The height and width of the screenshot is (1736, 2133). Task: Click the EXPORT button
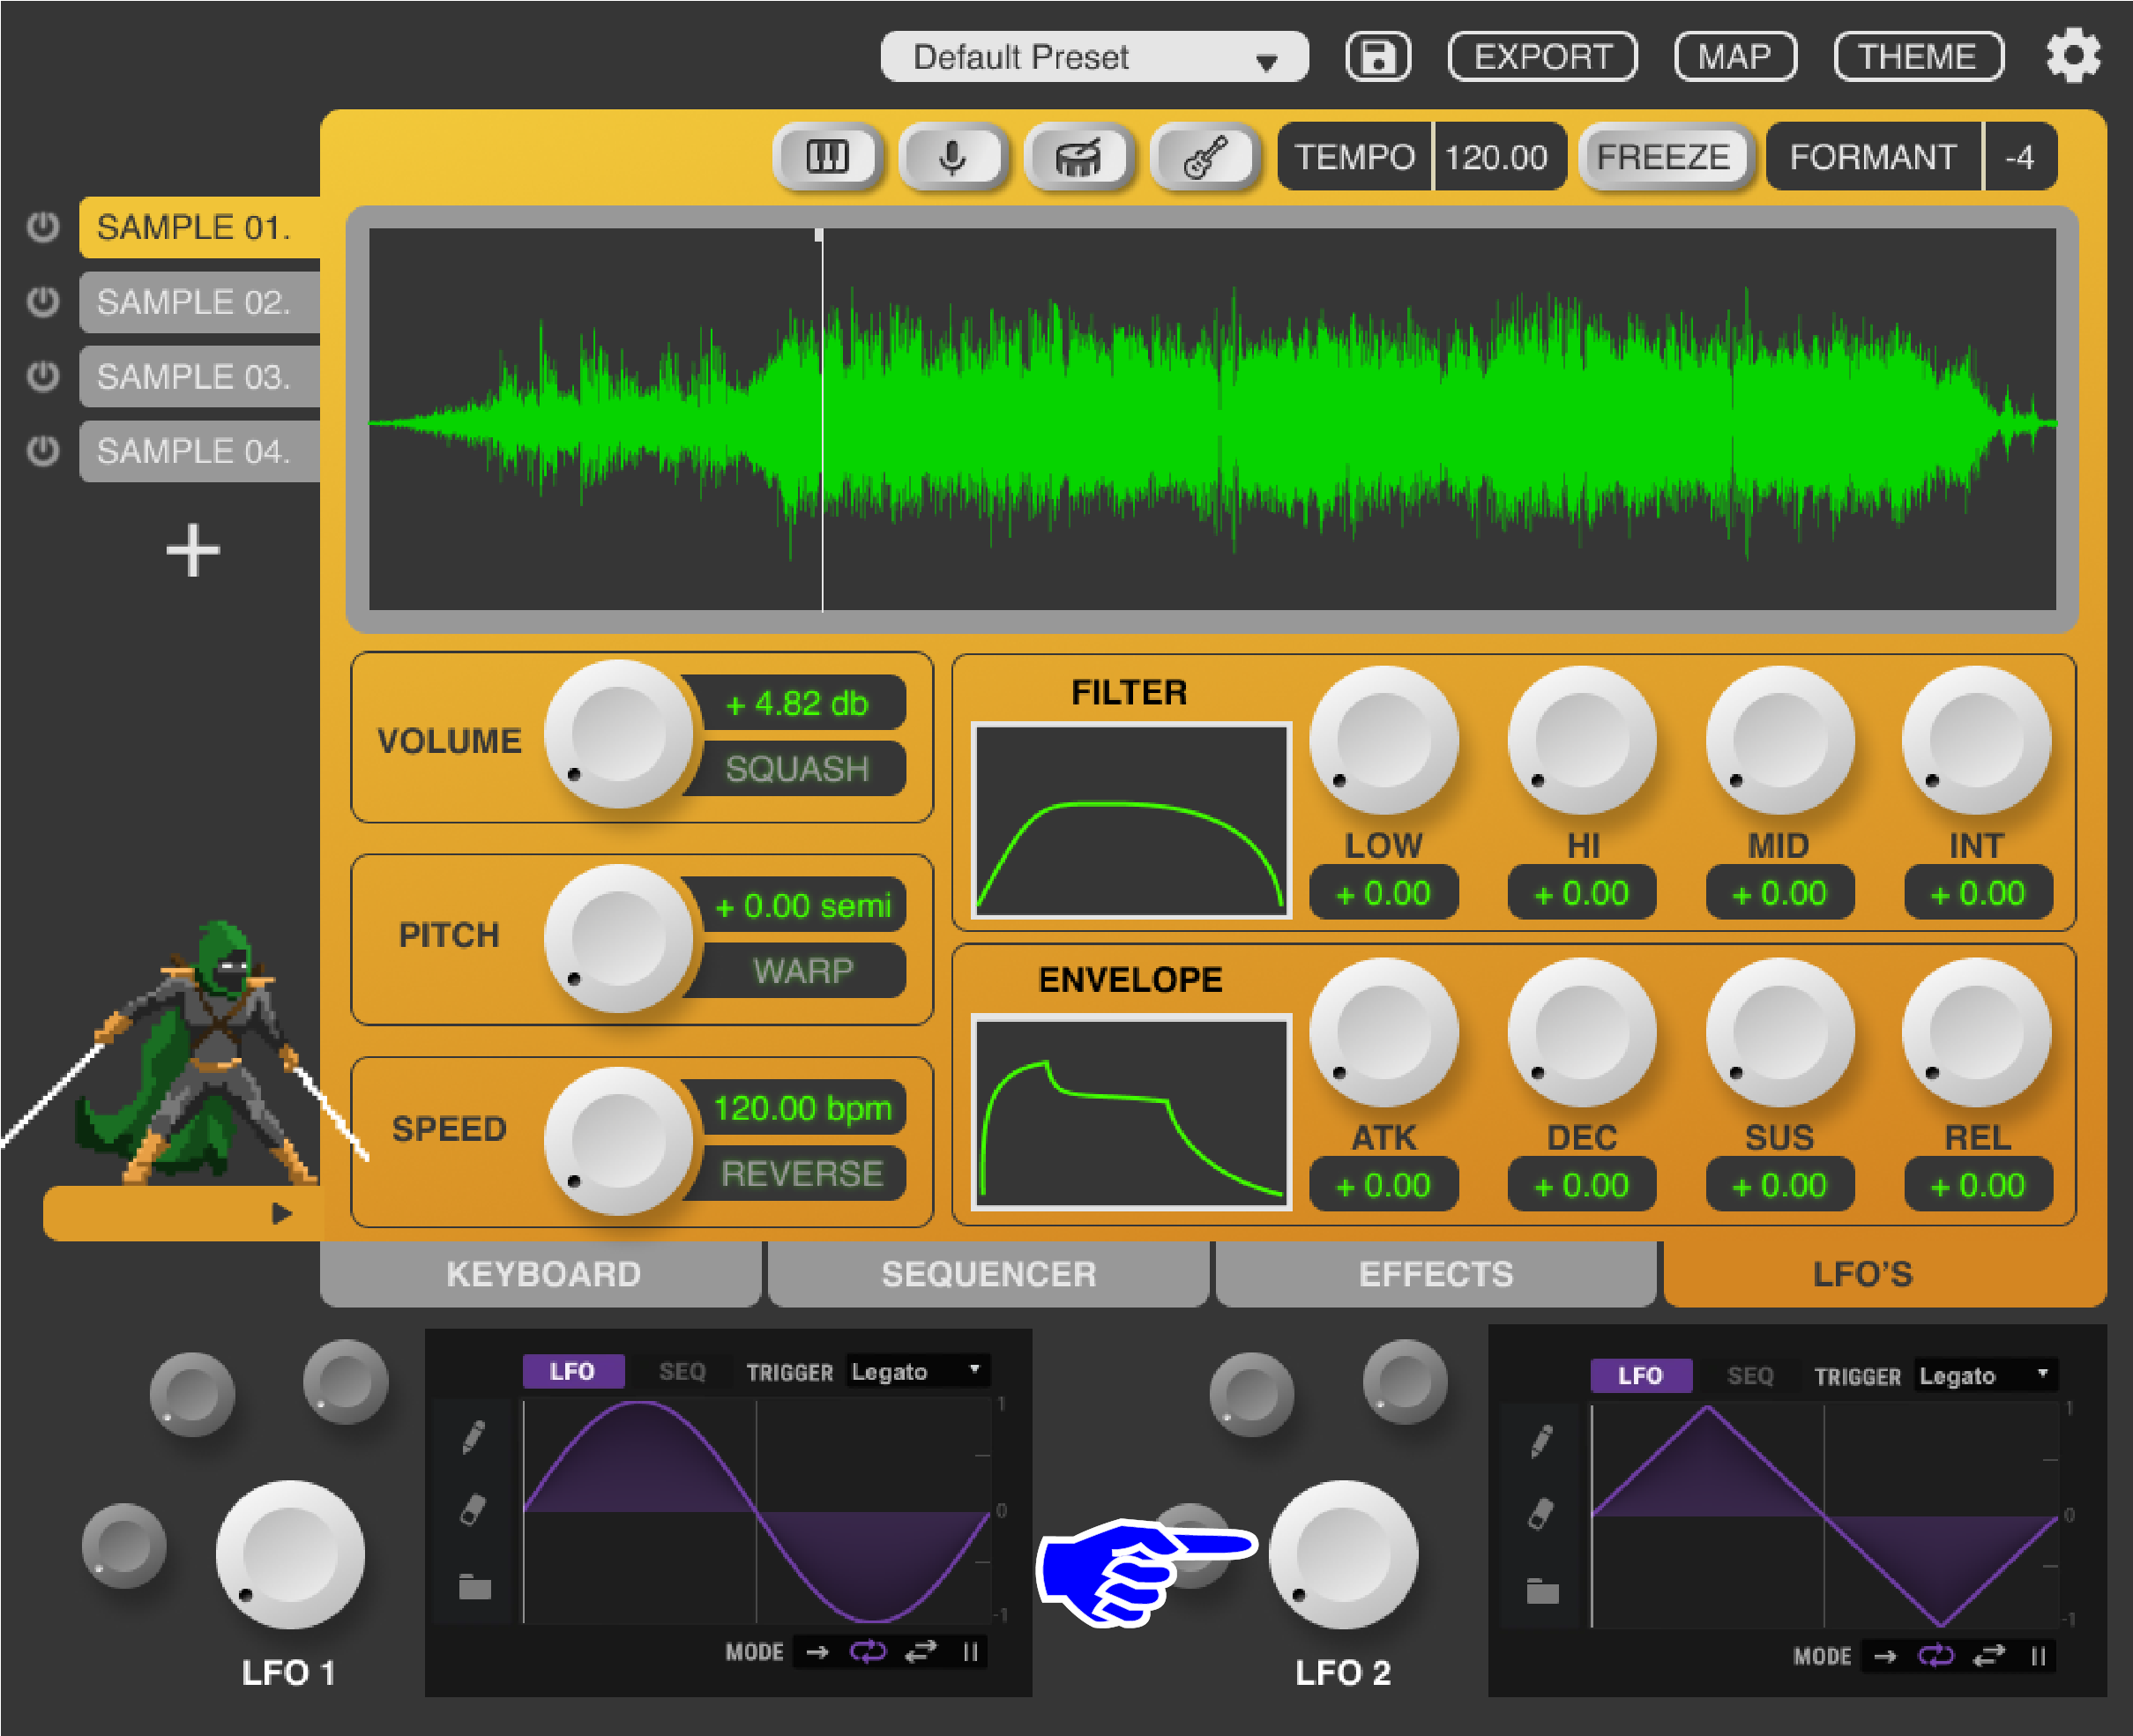[x=1542, y=57]
